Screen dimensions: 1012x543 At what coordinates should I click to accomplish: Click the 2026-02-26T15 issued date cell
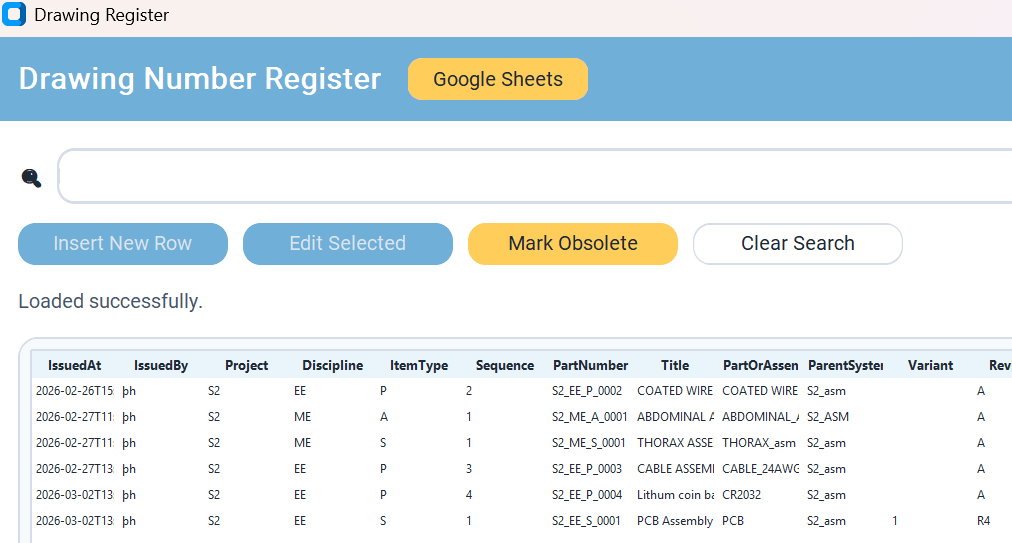point(75,391)
